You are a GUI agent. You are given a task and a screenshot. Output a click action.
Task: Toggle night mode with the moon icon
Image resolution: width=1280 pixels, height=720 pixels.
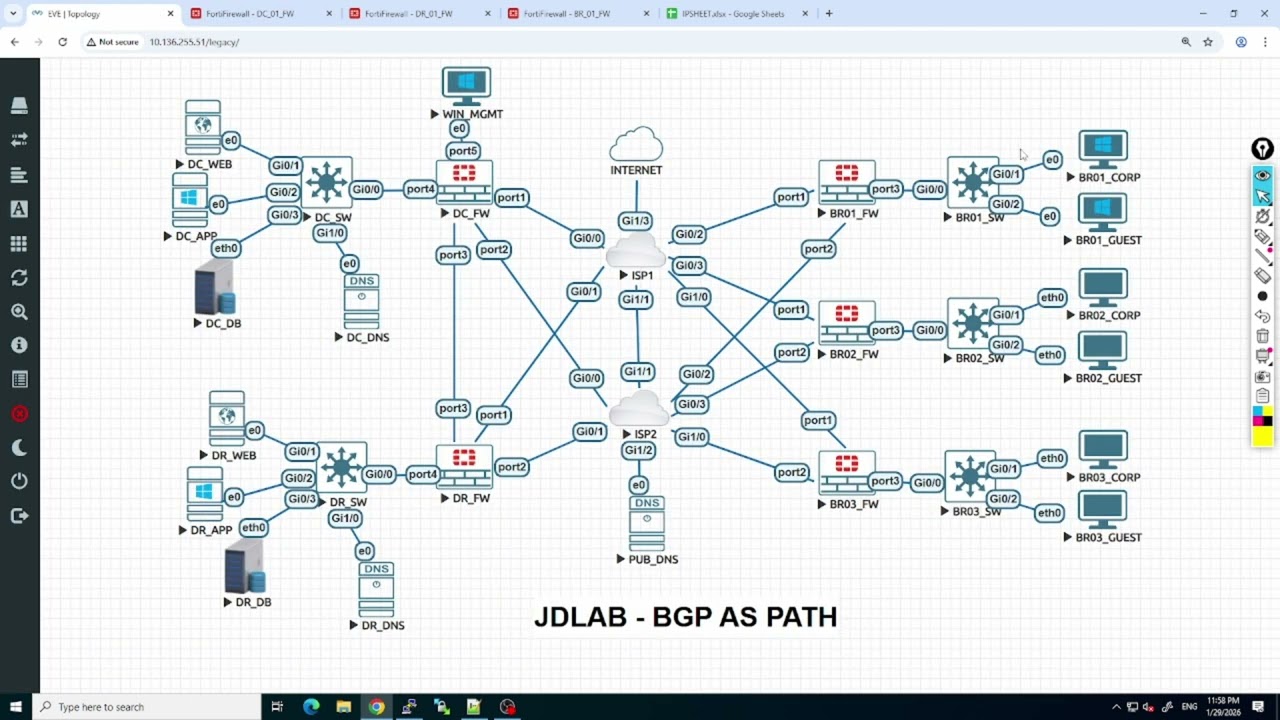pos(19,447)
